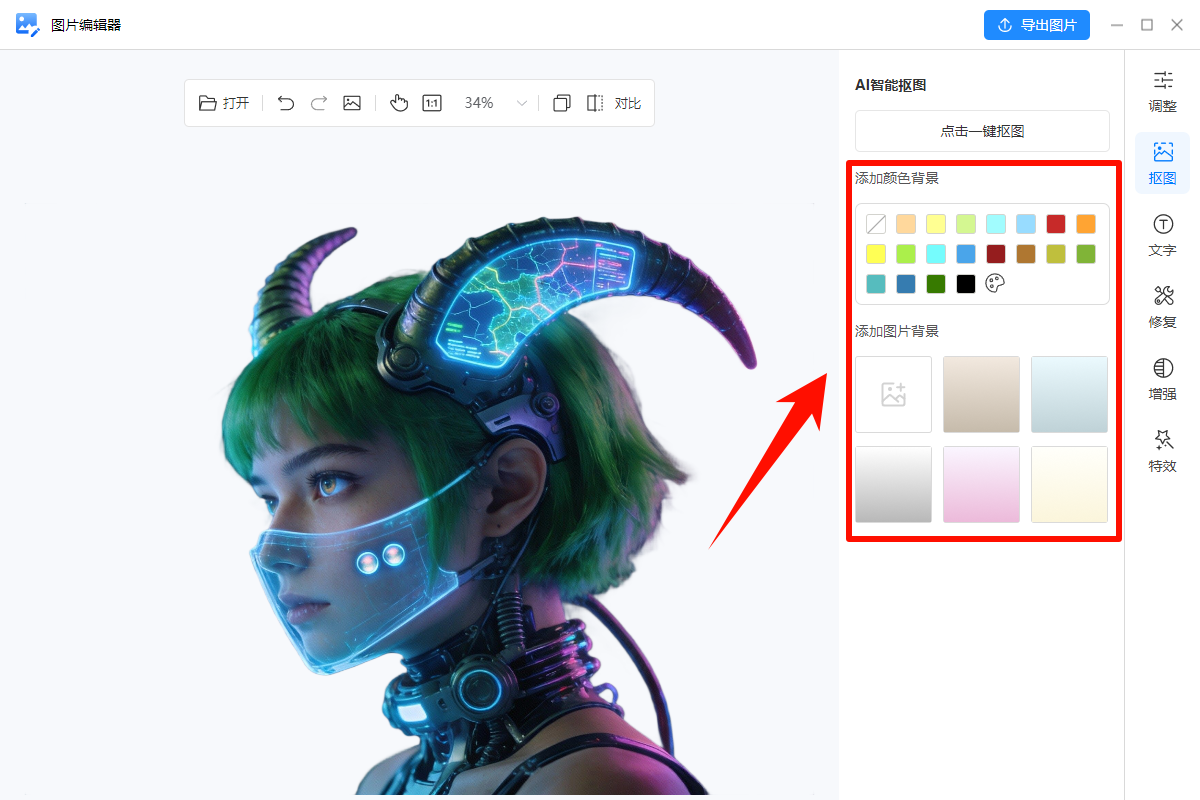Viewport: 1200px width, 800px height.
Task: Open the custom color palette picker
Action: pos(995,284)
